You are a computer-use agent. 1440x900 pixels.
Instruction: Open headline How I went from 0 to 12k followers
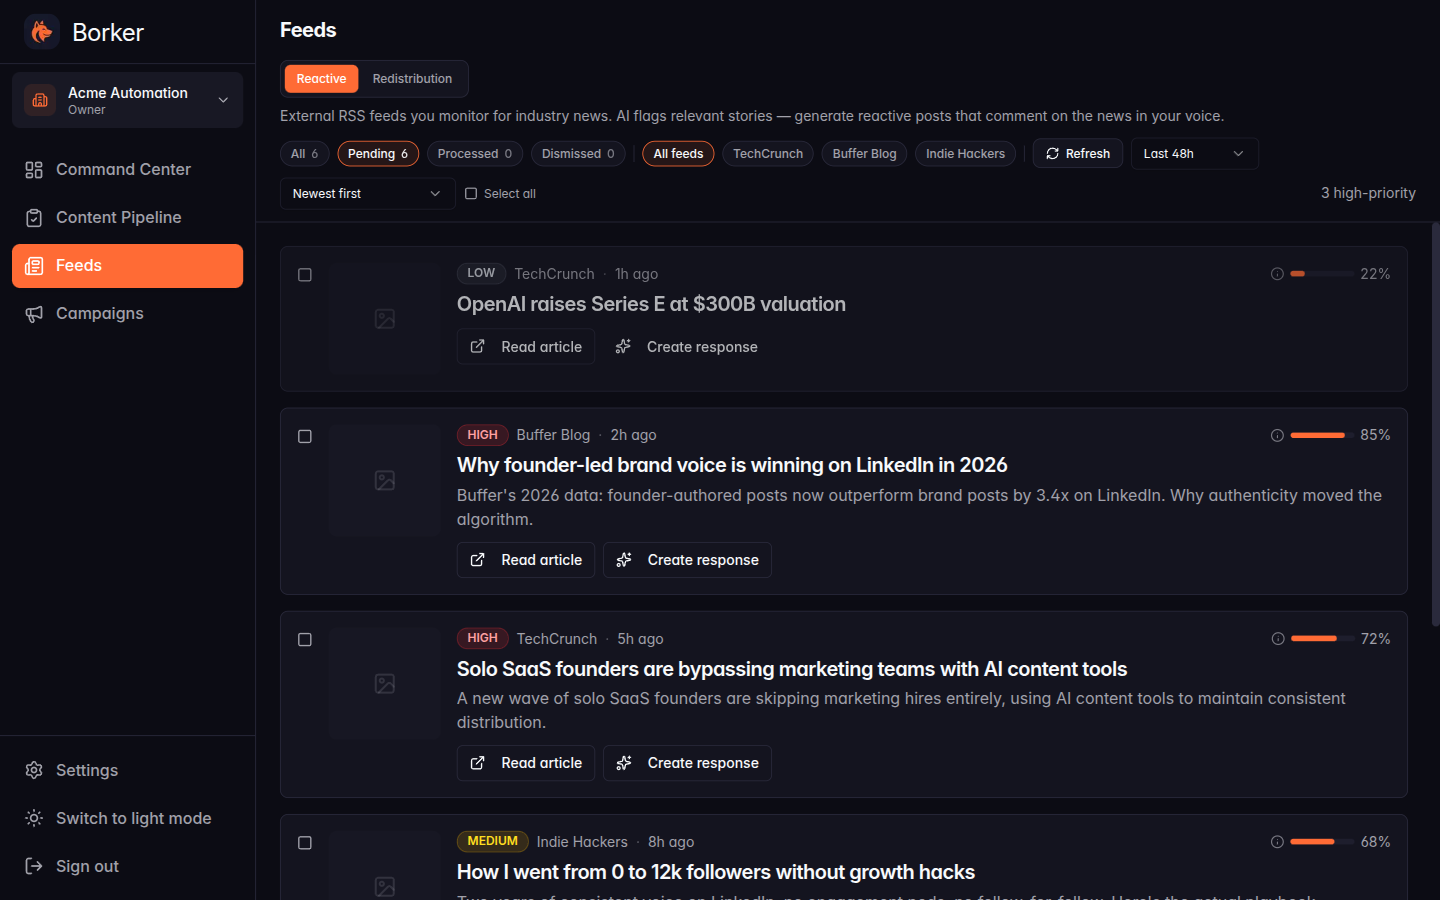click(x=716, y=872)
